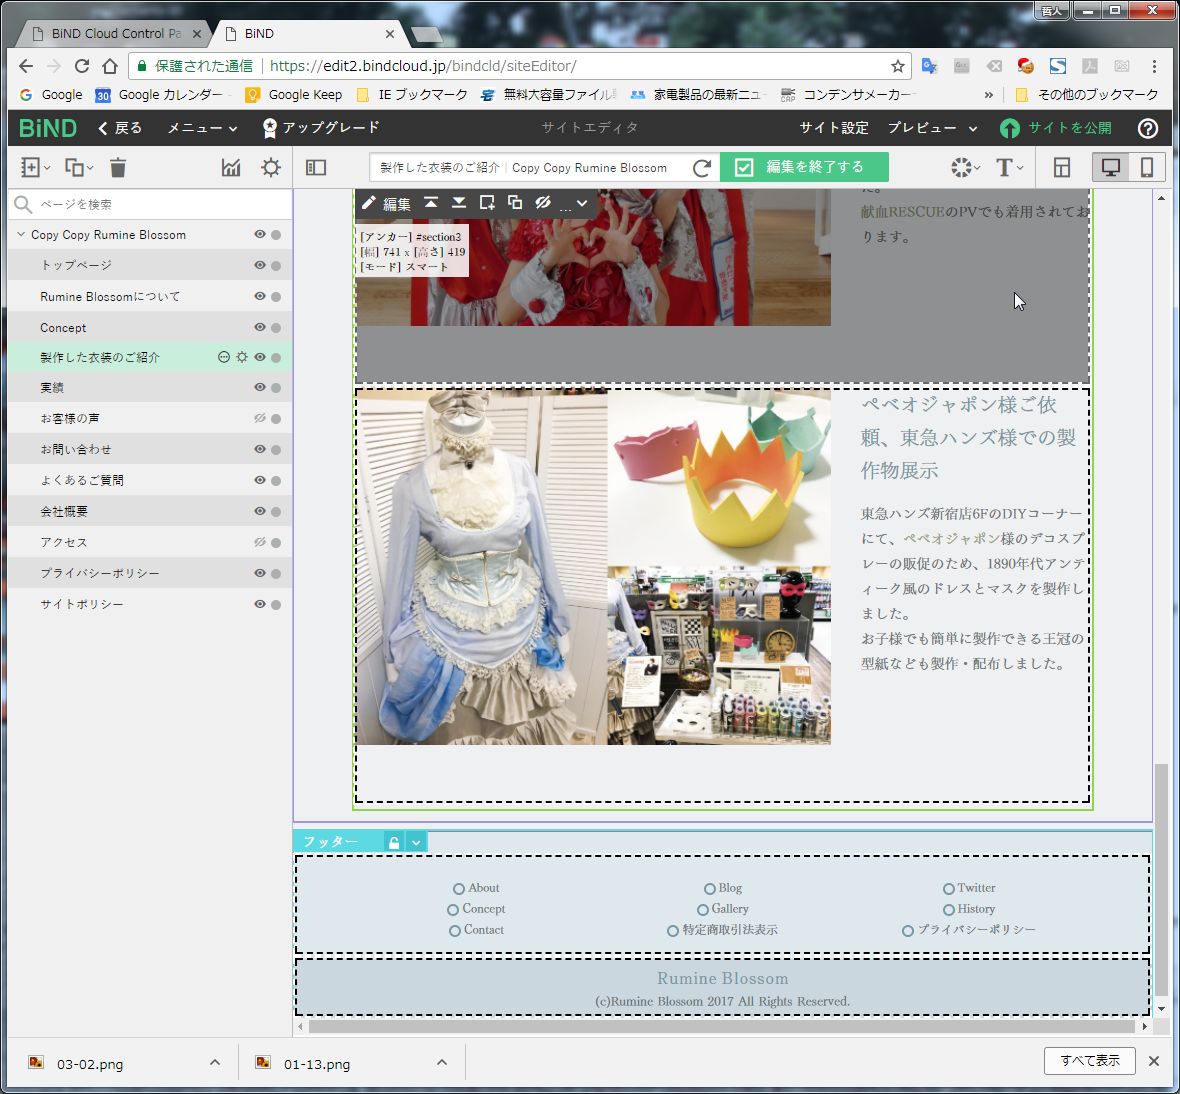Switch to desktop preview mode
This screenshot has width=1180, height=1094.
pyautogui.click(x=1110, y=167)
